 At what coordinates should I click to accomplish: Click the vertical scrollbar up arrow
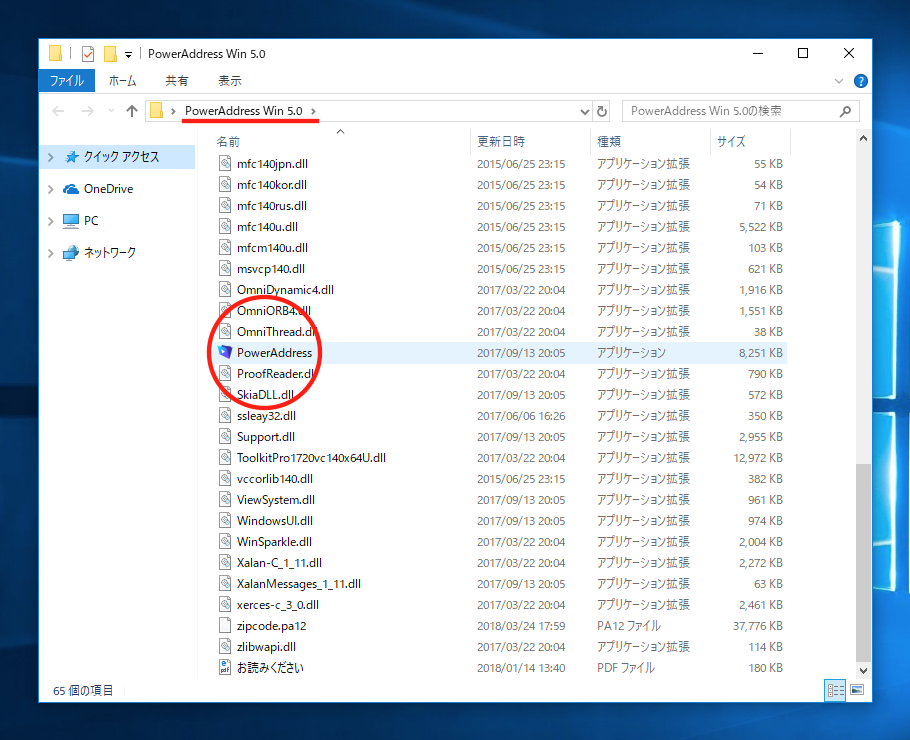[863, 138]
